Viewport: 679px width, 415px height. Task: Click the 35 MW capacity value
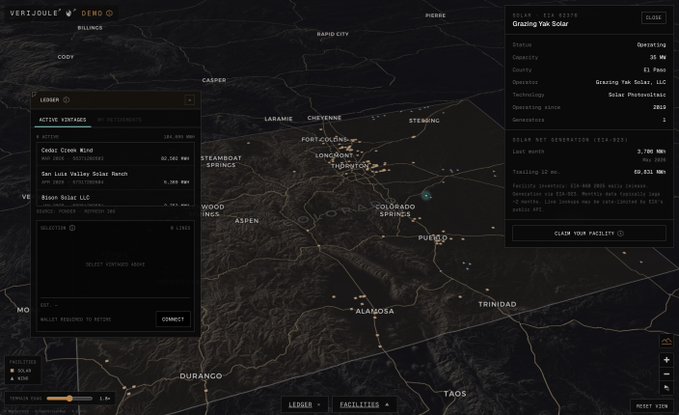click(657, 57)
